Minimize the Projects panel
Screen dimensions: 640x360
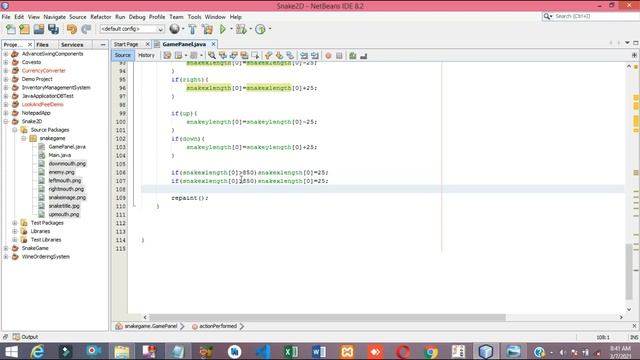point(103,44)
